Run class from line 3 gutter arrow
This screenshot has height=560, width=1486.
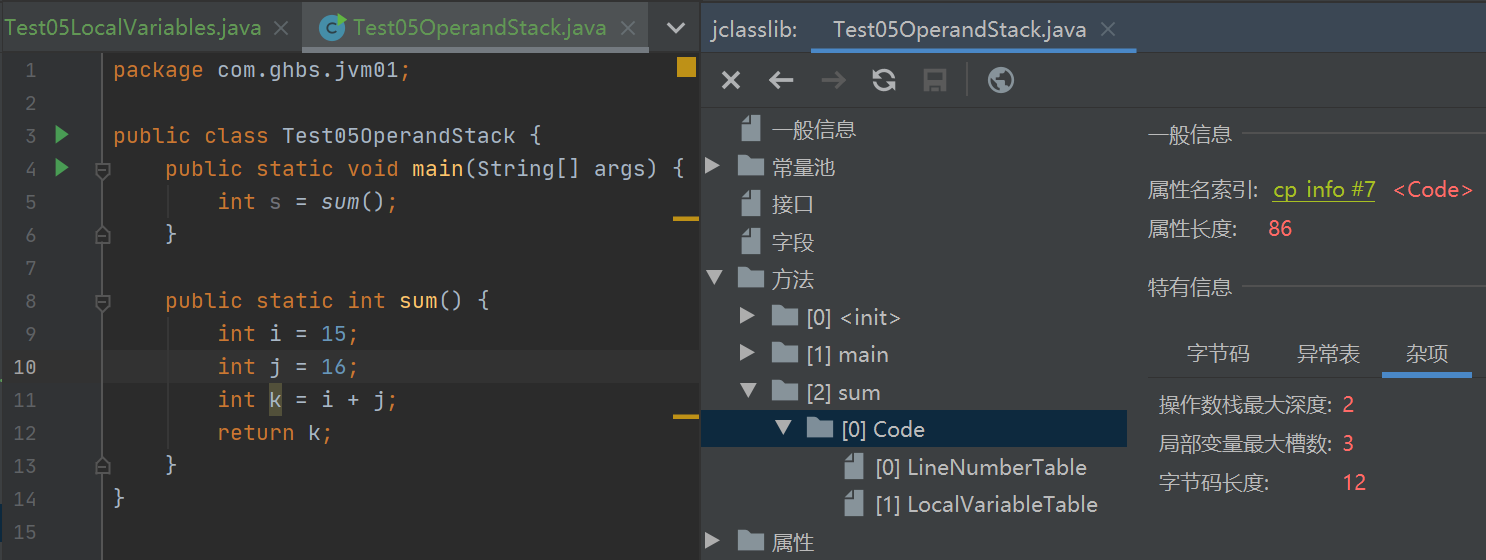point(62,134)
